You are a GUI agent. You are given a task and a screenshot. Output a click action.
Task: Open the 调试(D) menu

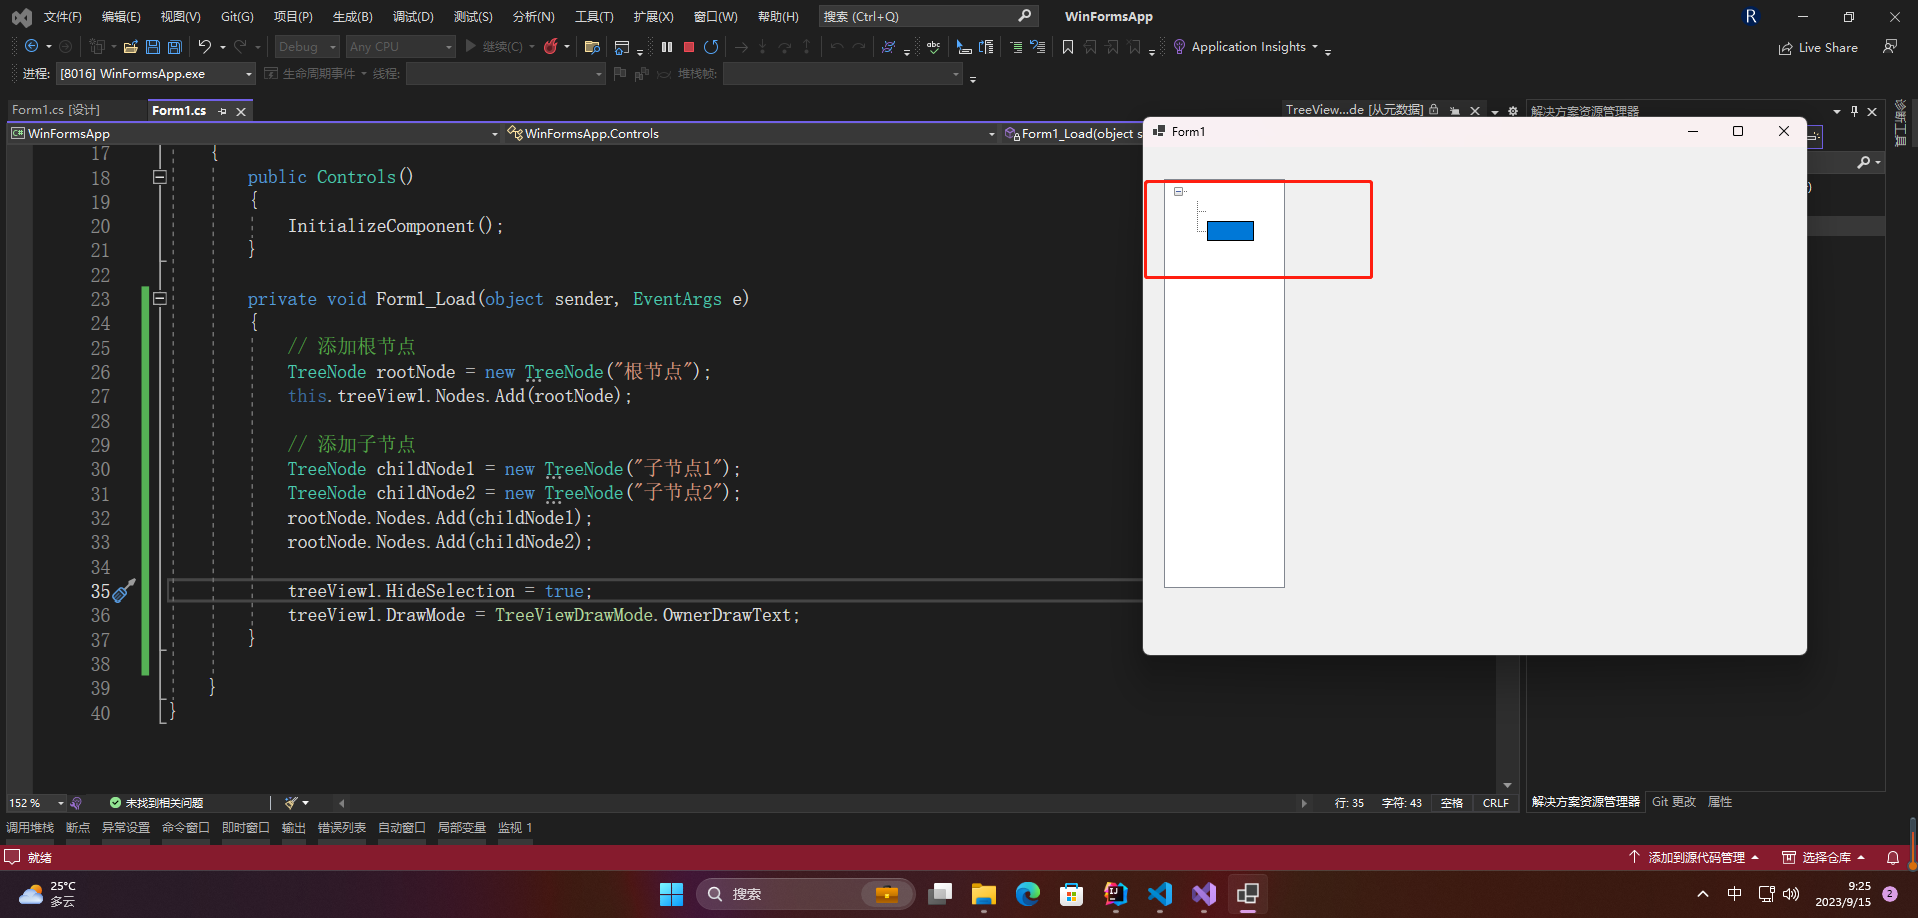413,16
